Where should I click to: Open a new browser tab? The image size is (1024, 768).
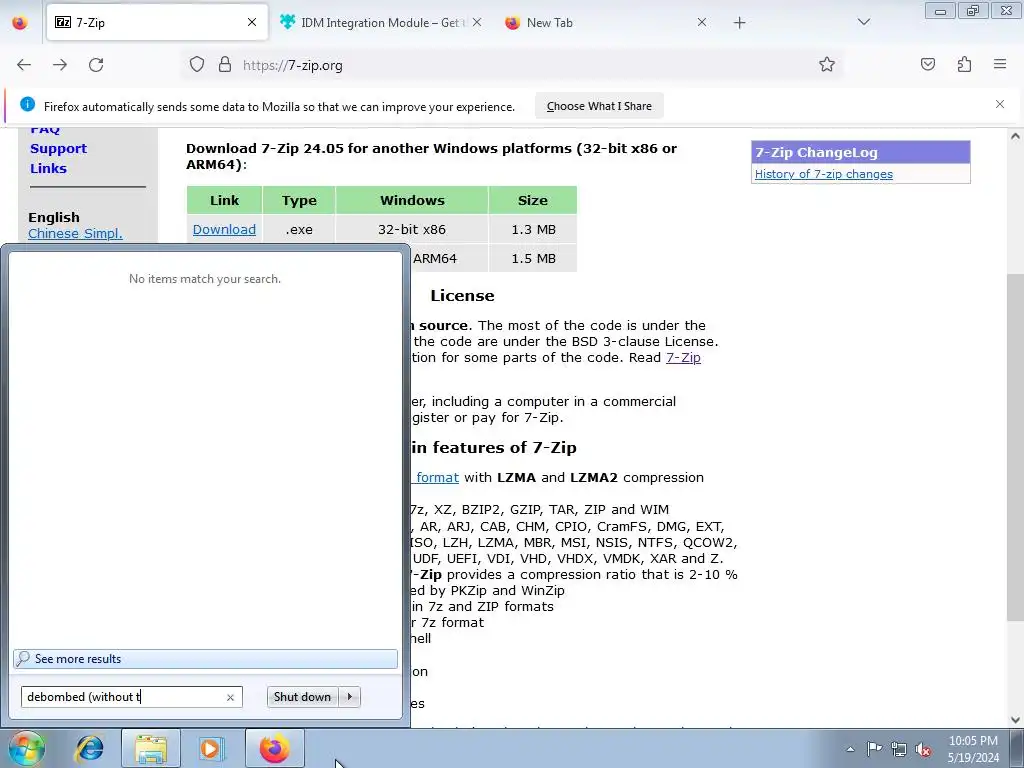coord(739,23)
